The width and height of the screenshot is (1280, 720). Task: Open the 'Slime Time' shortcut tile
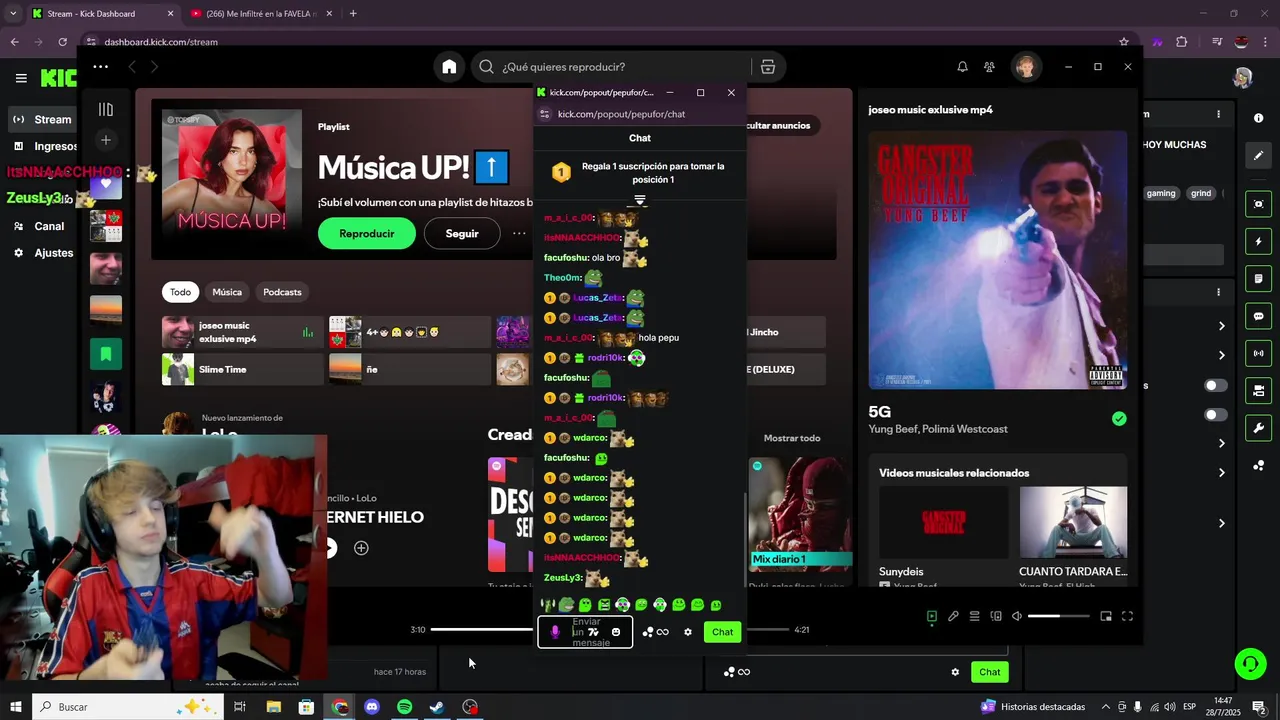[x=242, y=369]
